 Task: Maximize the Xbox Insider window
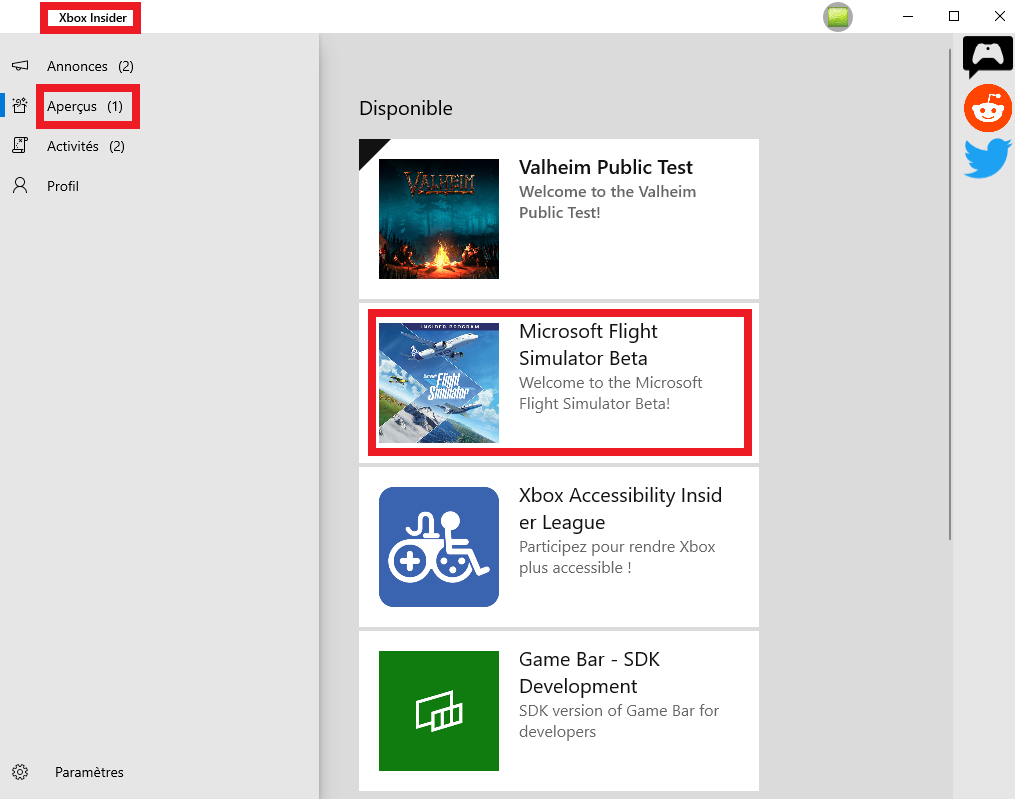pos(954,16)
